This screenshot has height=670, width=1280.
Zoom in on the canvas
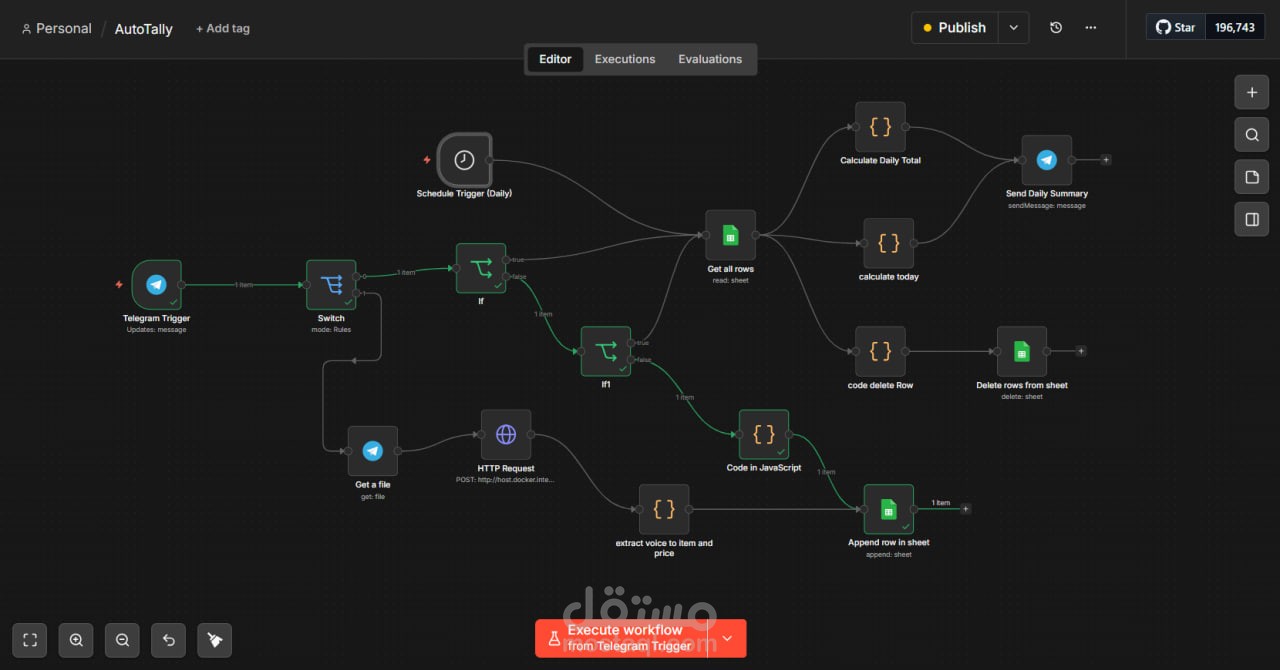point(76,640)
